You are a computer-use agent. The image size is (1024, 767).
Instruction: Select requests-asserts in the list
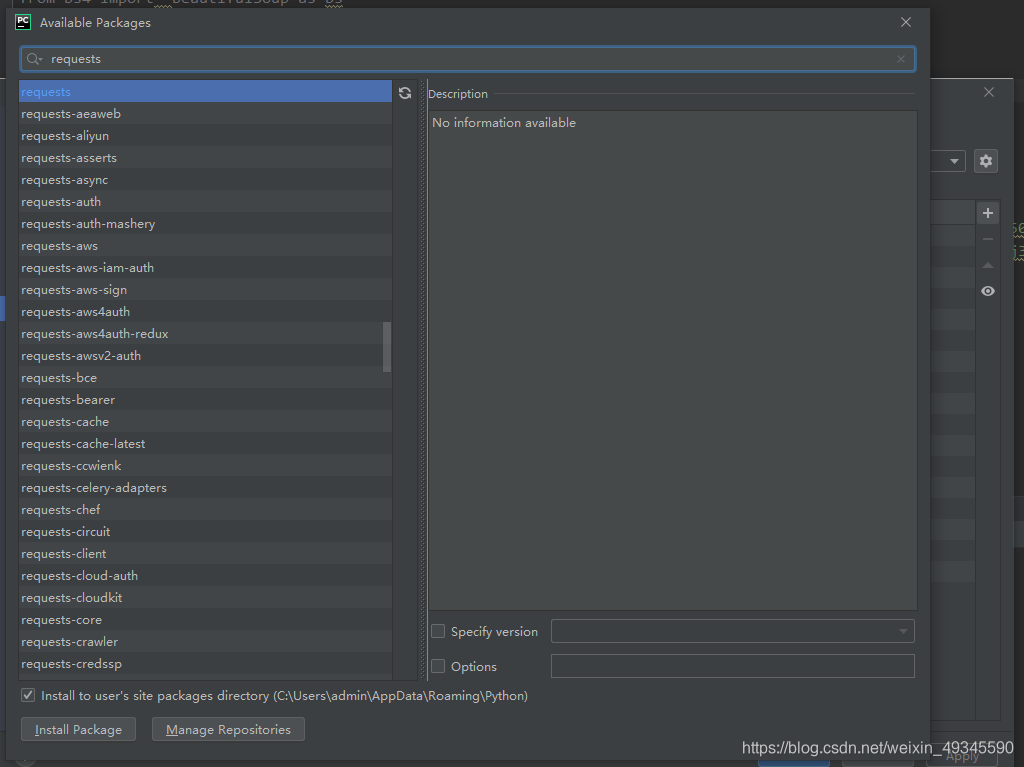205,157
